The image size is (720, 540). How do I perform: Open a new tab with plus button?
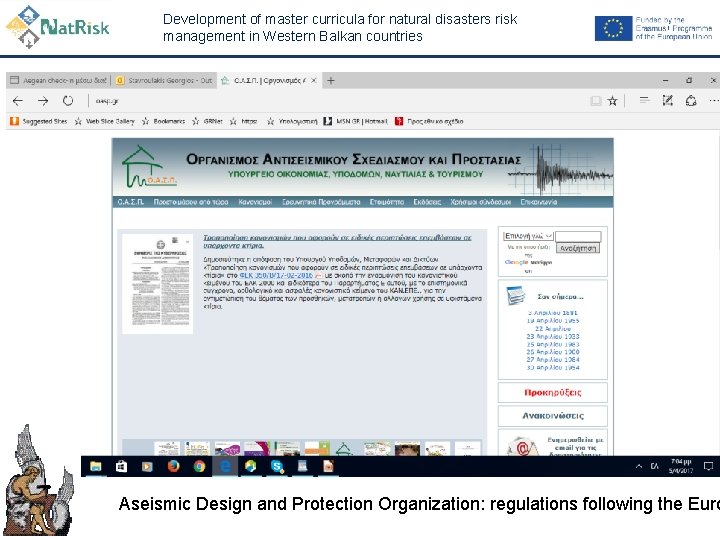(331, 81)
